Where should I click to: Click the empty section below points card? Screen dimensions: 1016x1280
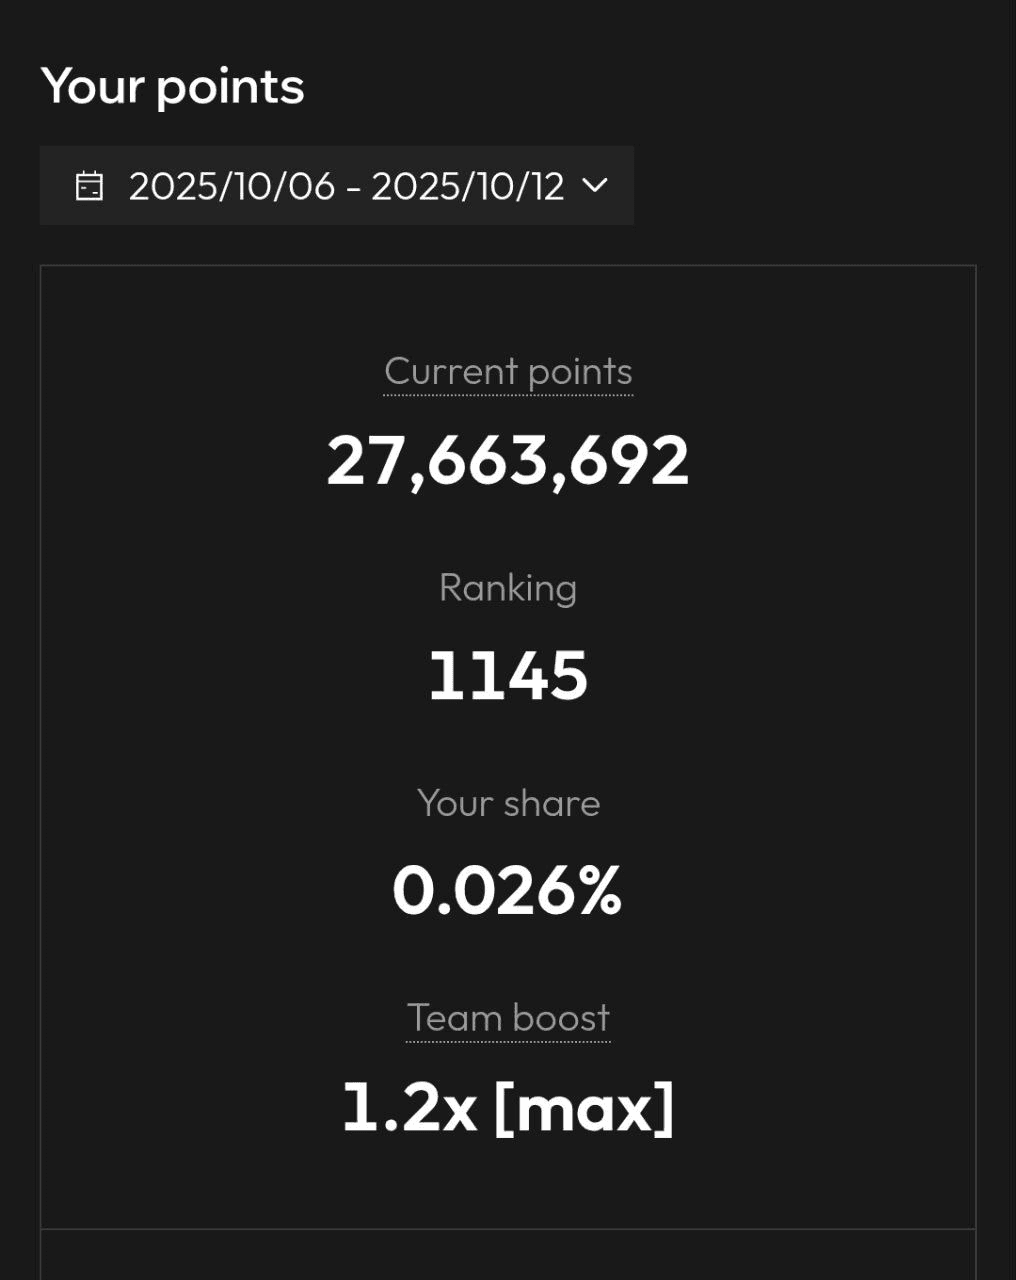click(x=508, y=1255)
